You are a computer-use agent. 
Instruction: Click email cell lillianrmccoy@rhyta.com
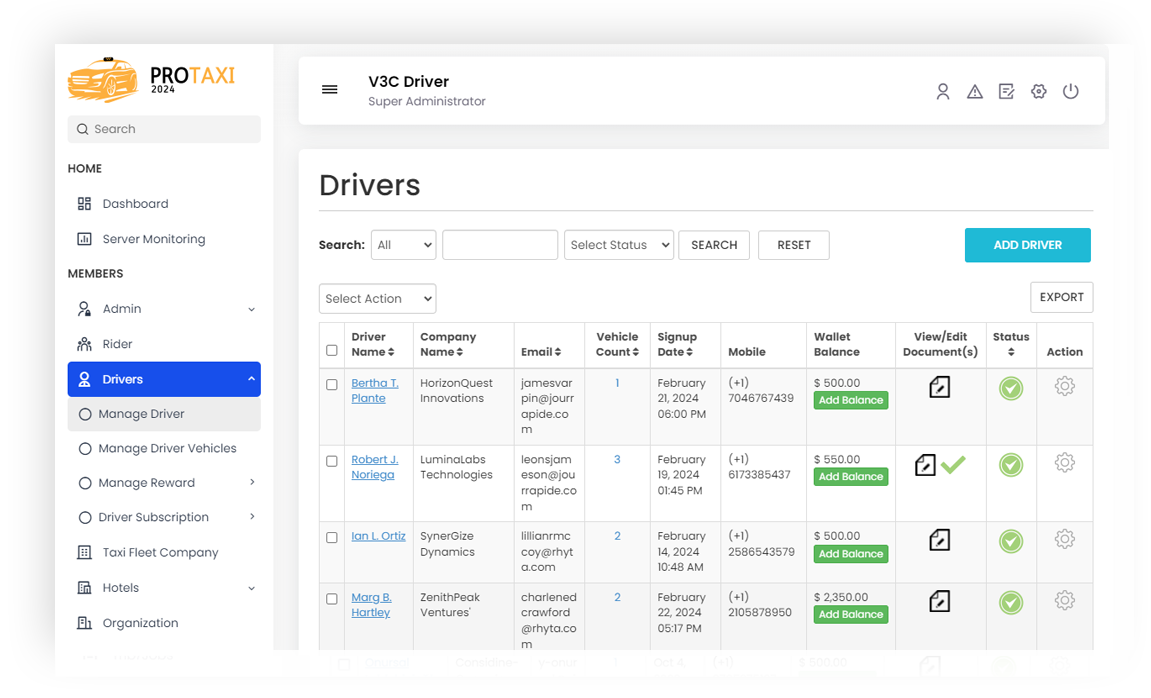point(548,552)
